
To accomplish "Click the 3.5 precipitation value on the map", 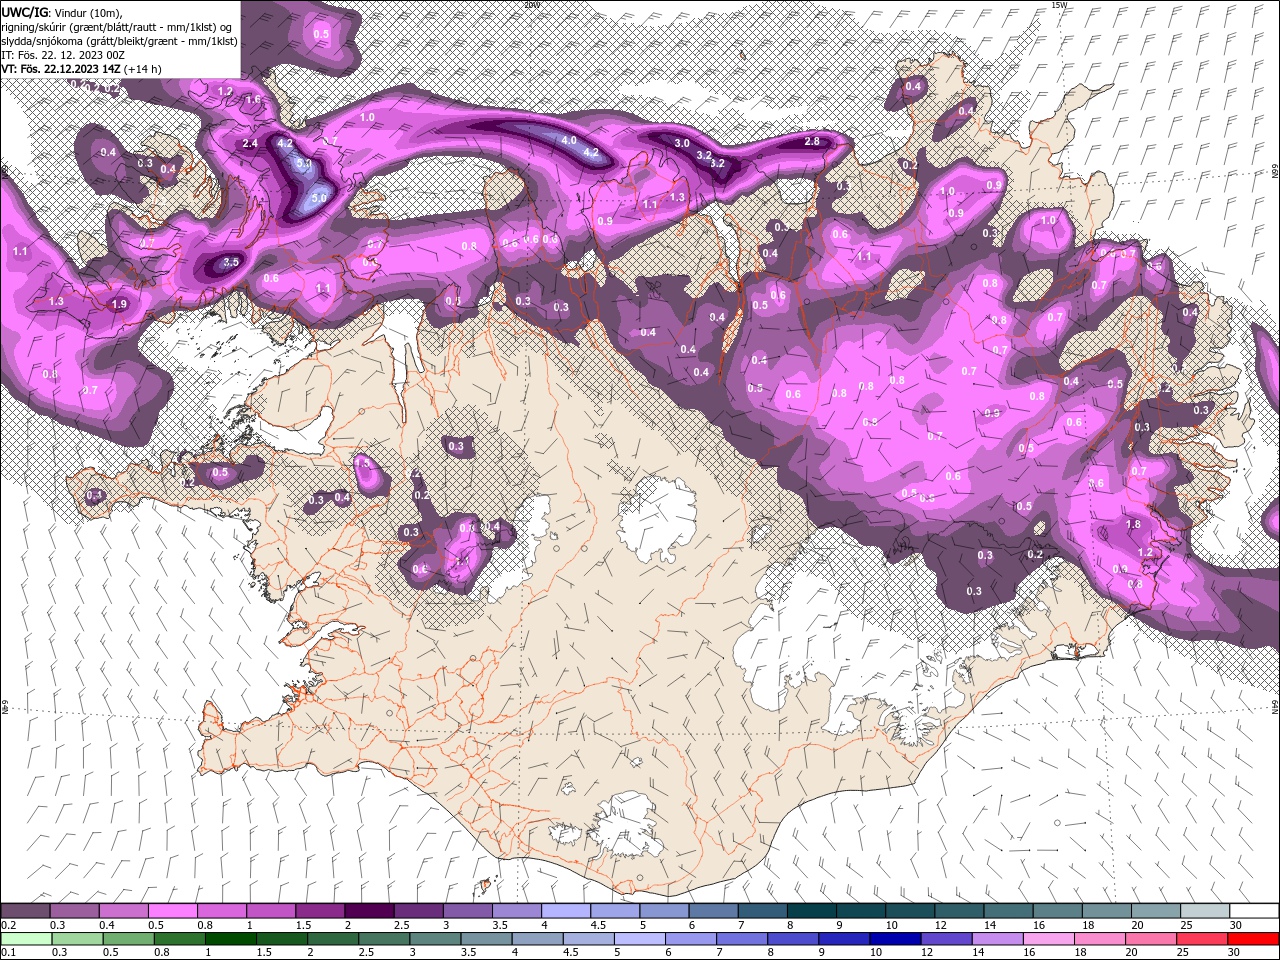I will (231, 262).
